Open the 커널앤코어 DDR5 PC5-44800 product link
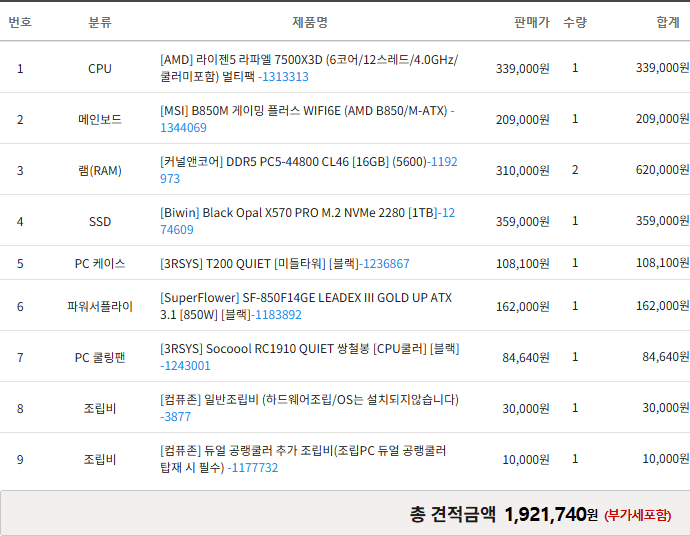The image size is (690, 536). pyautogui.click(x=309, y=170)
